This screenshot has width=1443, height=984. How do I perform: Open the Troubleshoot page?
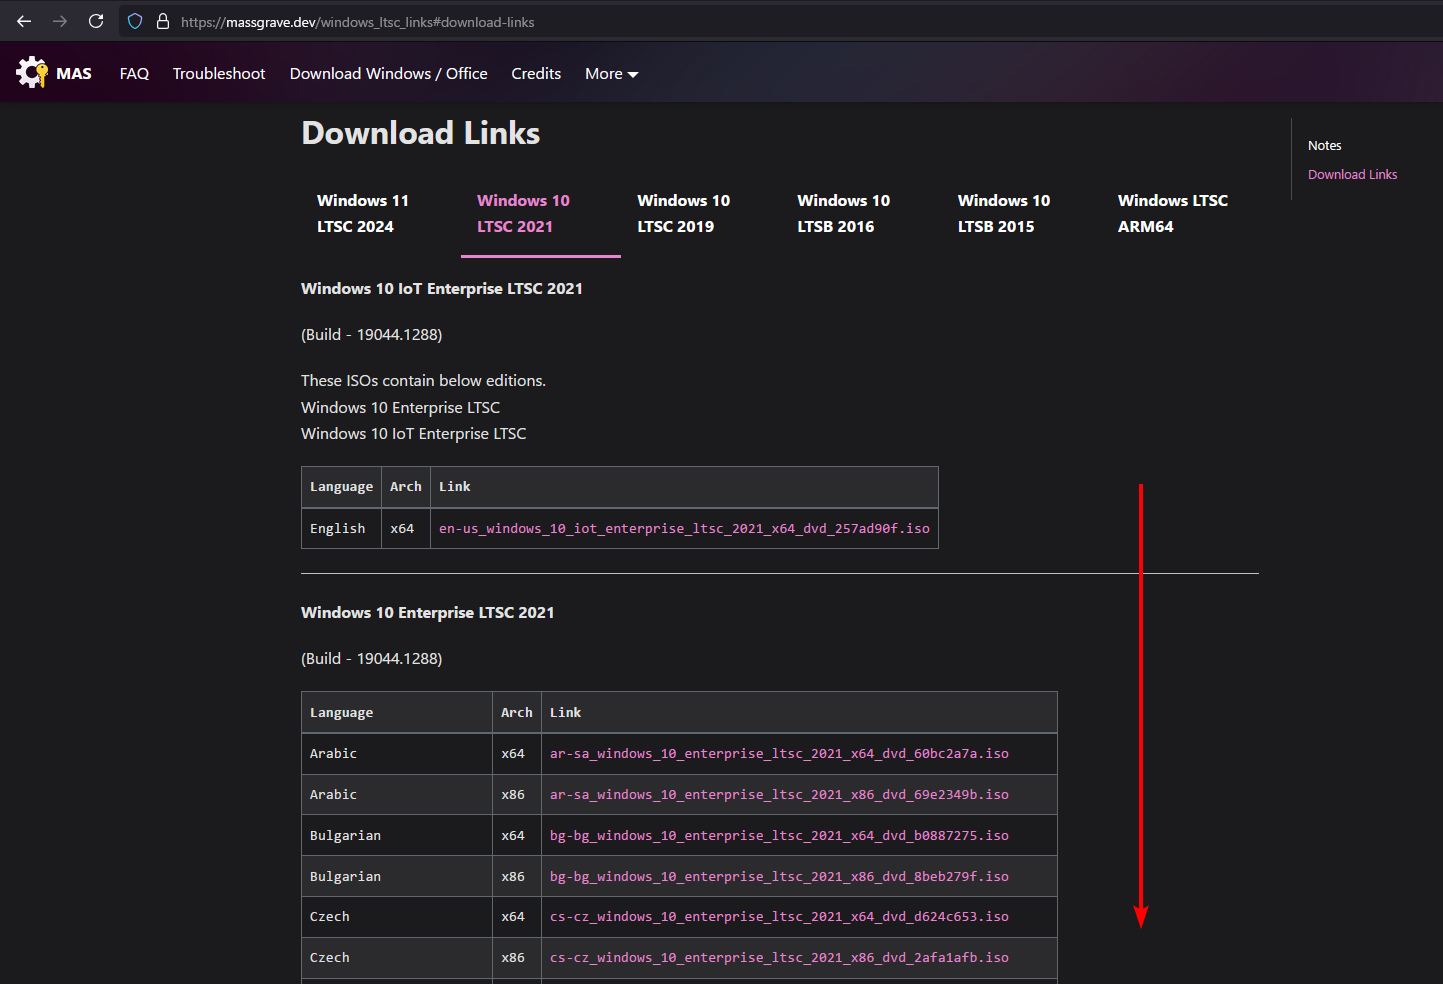(x=219, y=73)
